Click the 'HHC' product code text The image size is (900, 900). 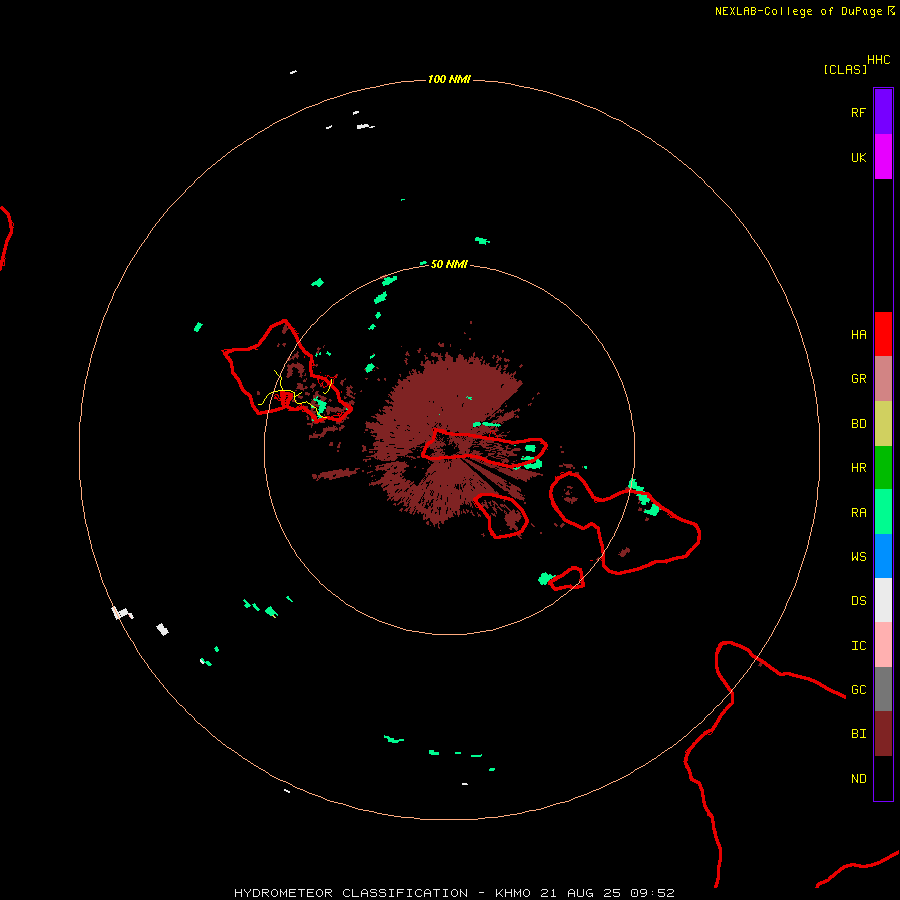tap(879, 60)
